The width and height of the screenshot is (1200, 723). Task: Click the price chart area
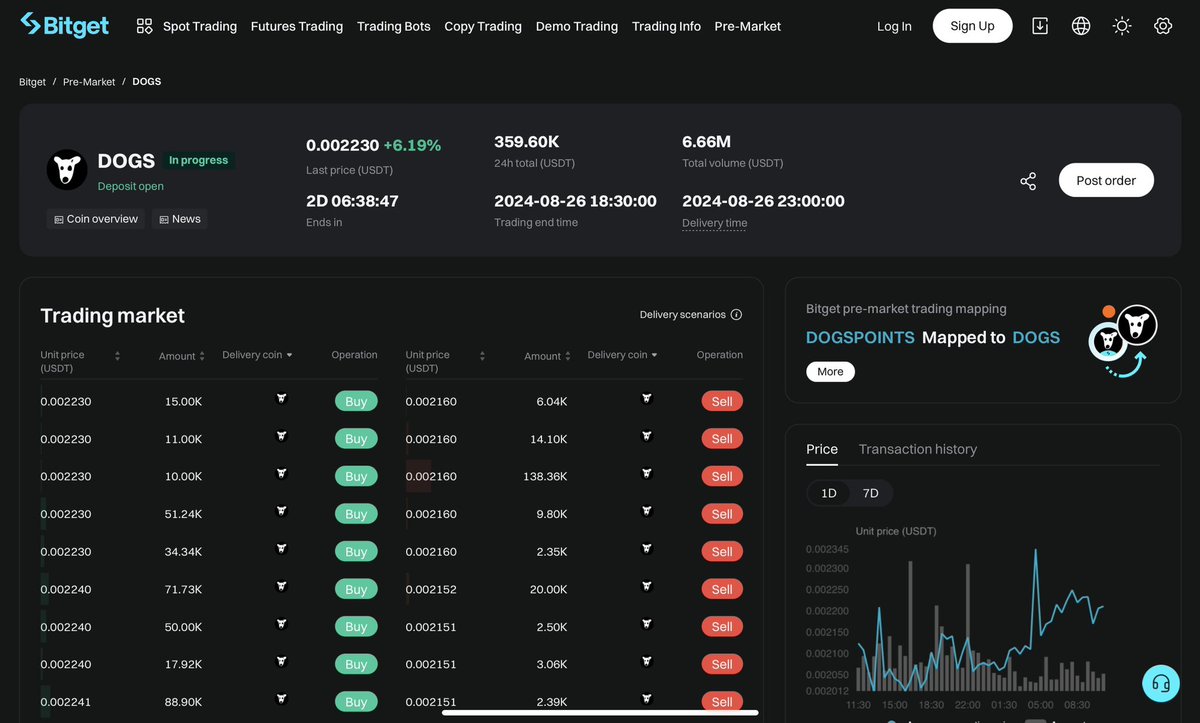click(980, 618)
